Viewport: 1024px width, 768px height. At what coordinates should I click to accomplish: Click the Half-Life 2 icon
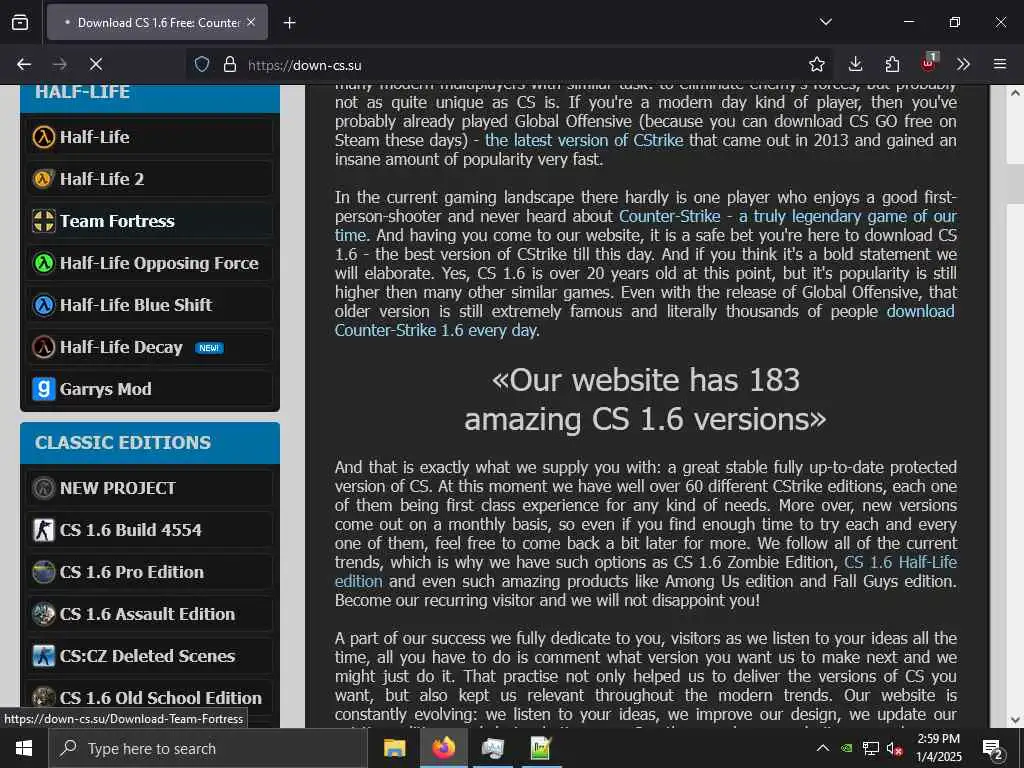pyautogui.click(x=44, y=179)
